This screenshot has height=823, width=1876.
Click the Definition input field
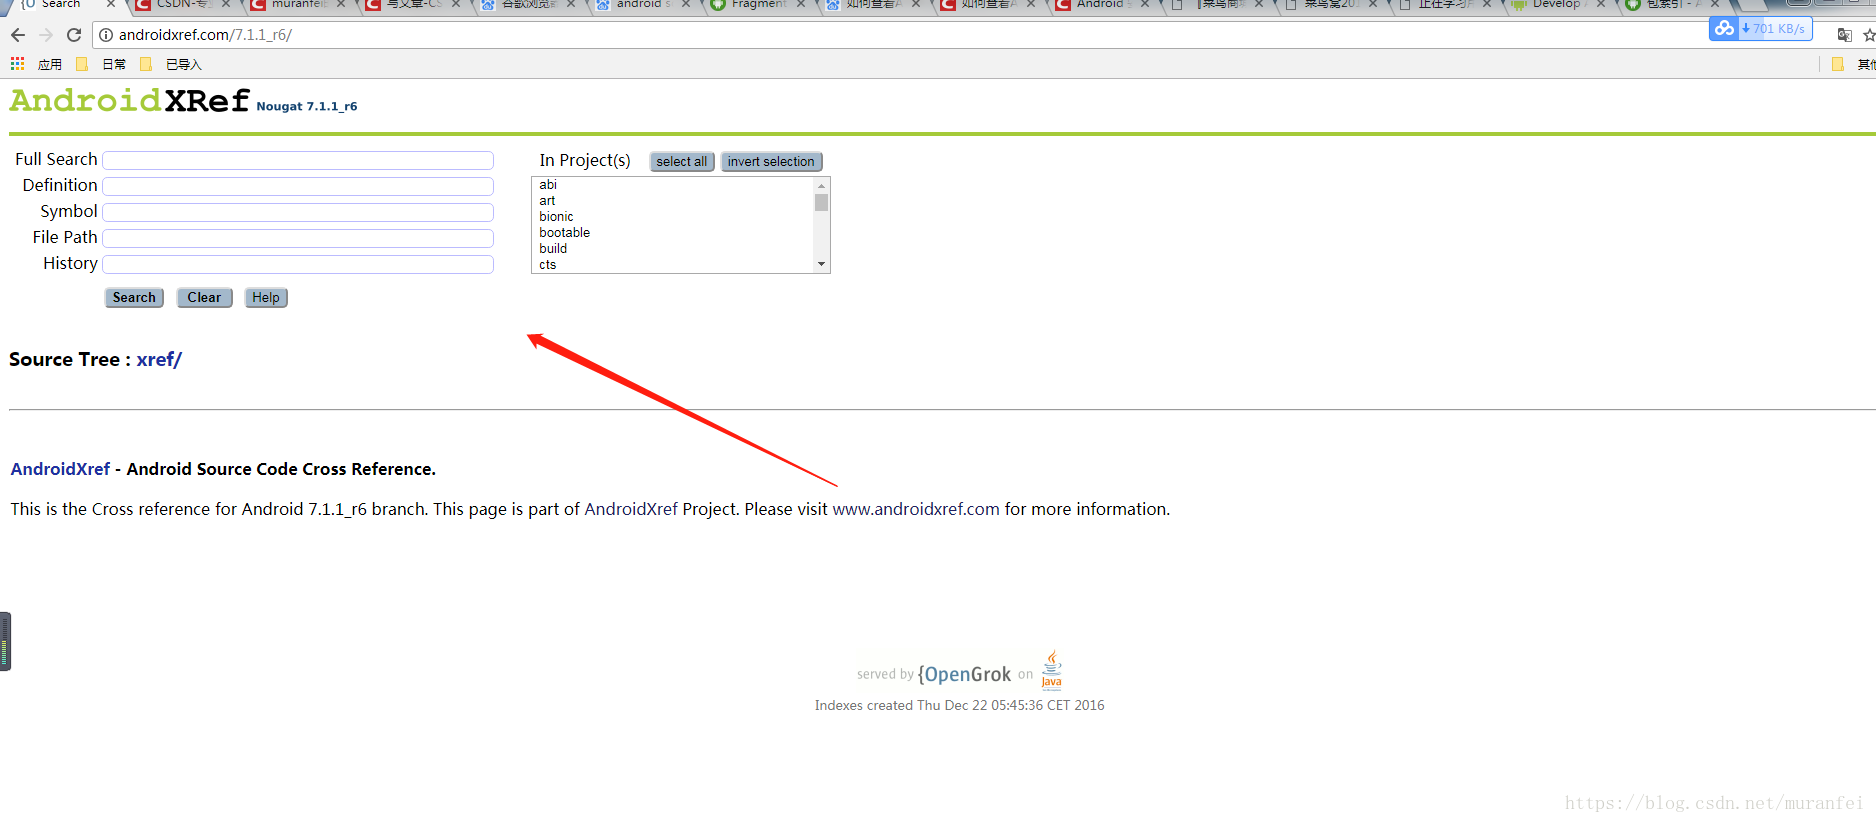[x=298, y=187]
